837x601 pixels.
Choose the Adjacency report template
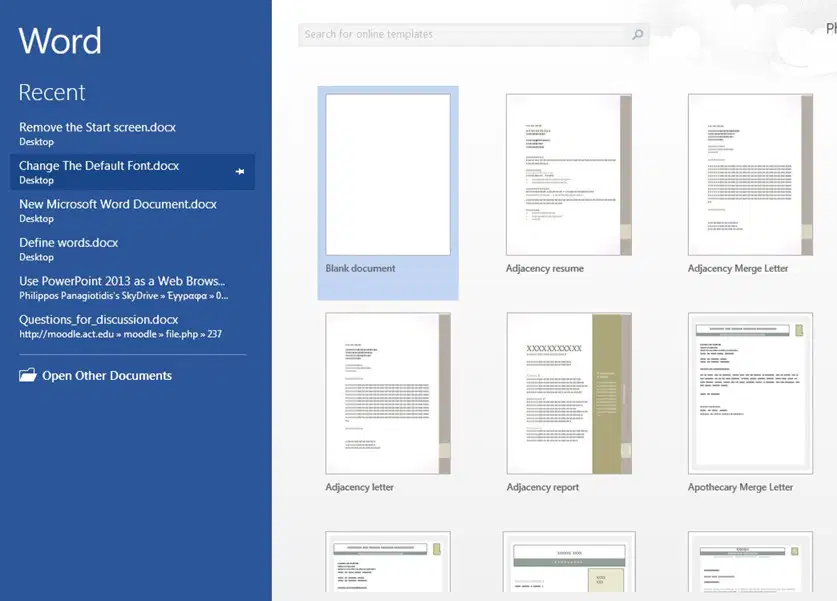coord(569,394)
